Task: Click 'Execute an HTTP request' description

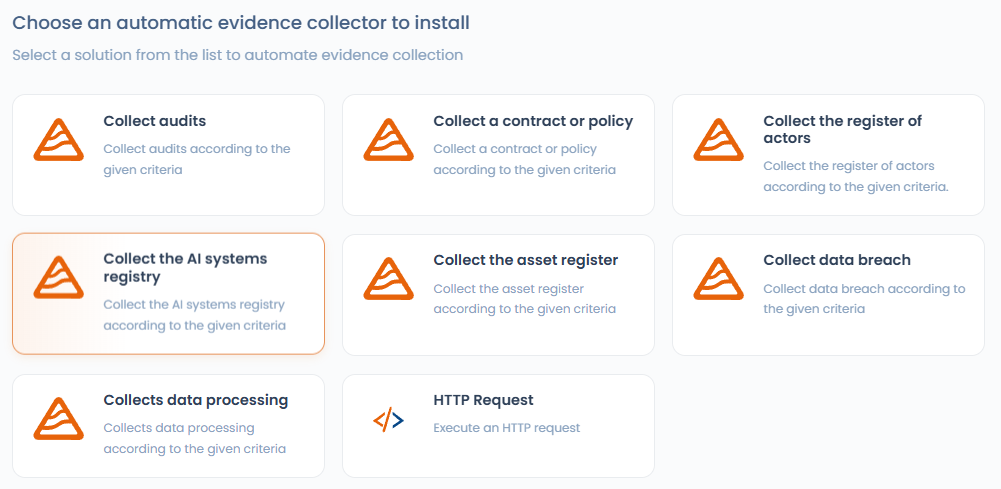Action: click(x=506, y=428)
